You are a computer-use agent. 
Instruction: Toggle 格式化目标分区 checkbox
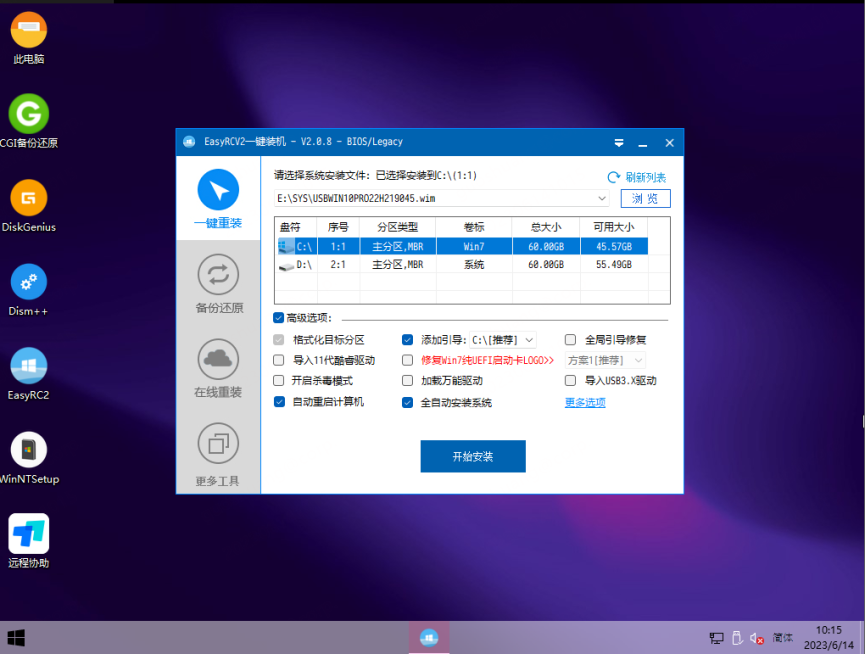[x=279, y=340]
